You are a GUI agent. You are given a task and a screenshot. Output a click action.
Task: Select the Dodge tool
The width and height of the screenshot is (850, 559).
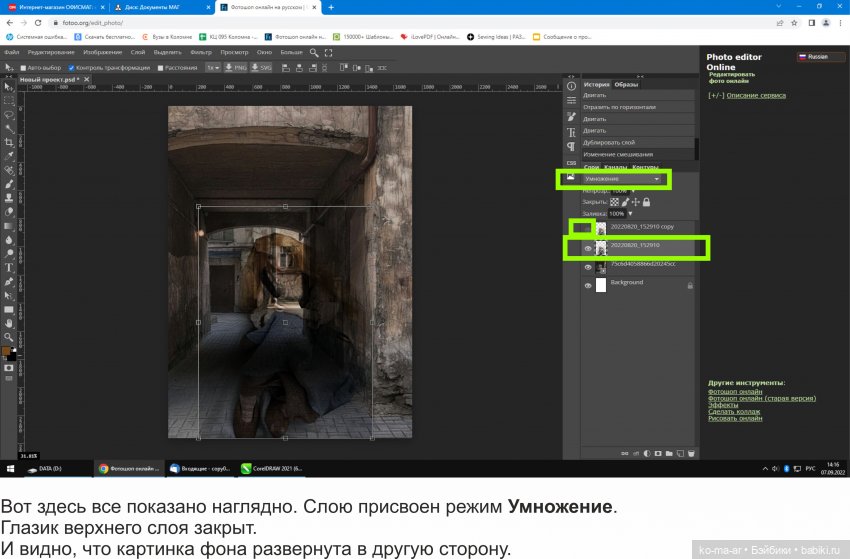(x=9, y=254)
